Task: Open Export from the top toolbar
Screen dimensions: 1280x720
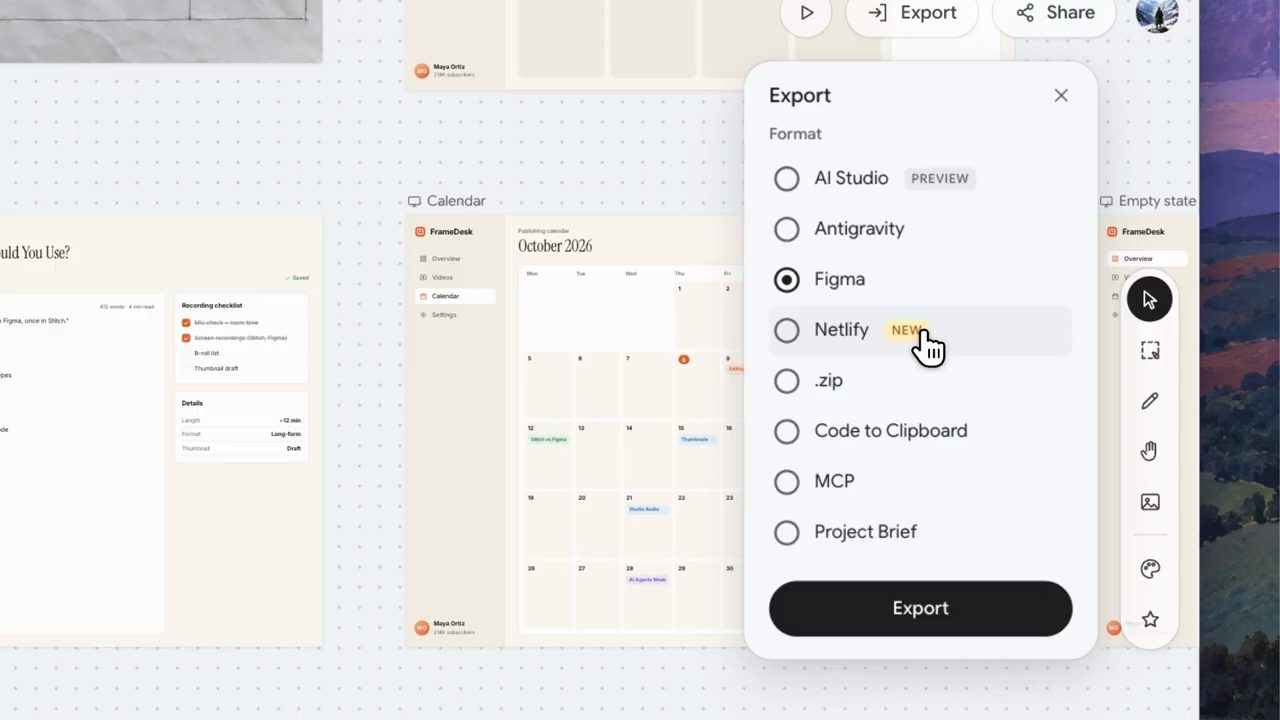Action: tap(912, 13)
